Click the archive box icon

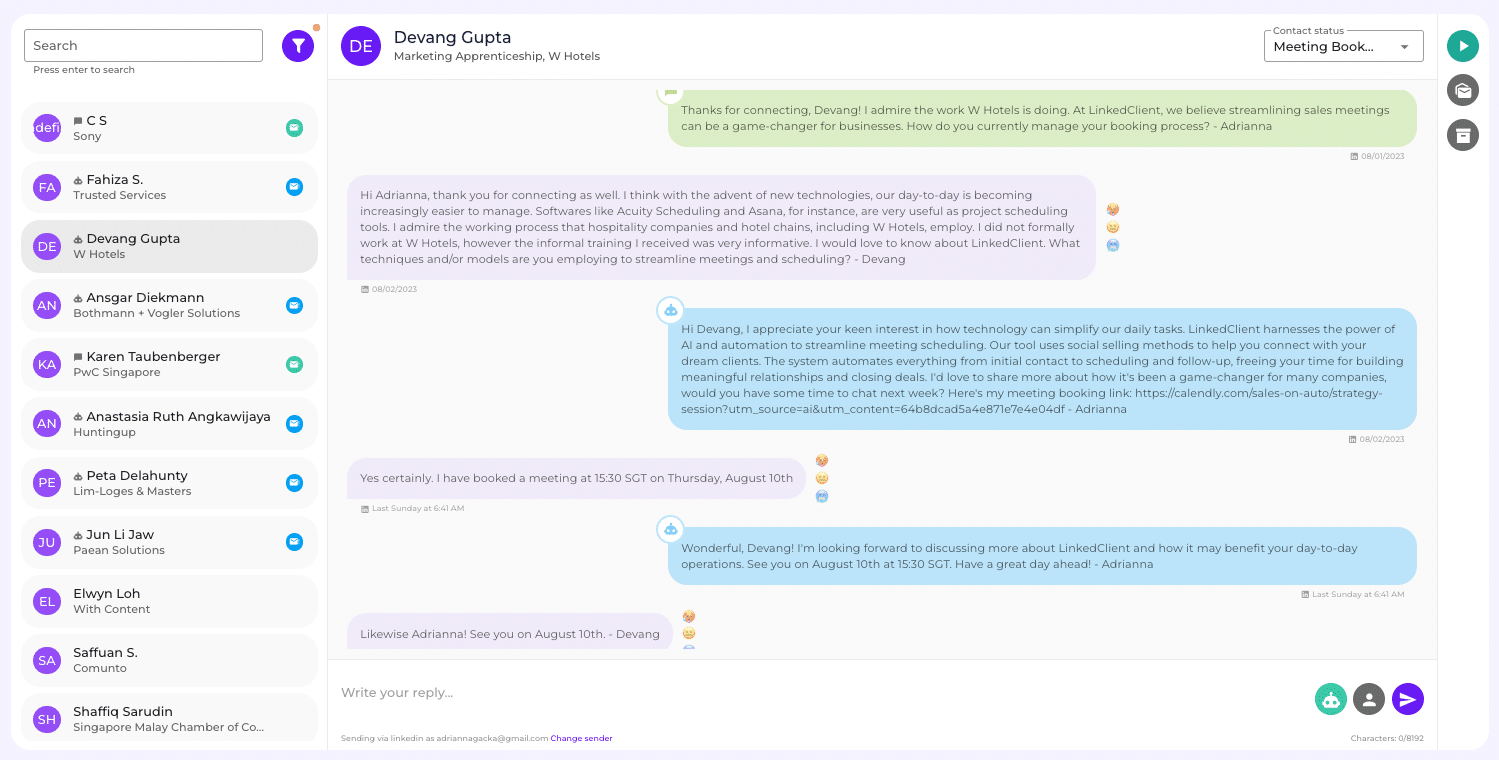pyautogui.click(x=1463, y=135)
